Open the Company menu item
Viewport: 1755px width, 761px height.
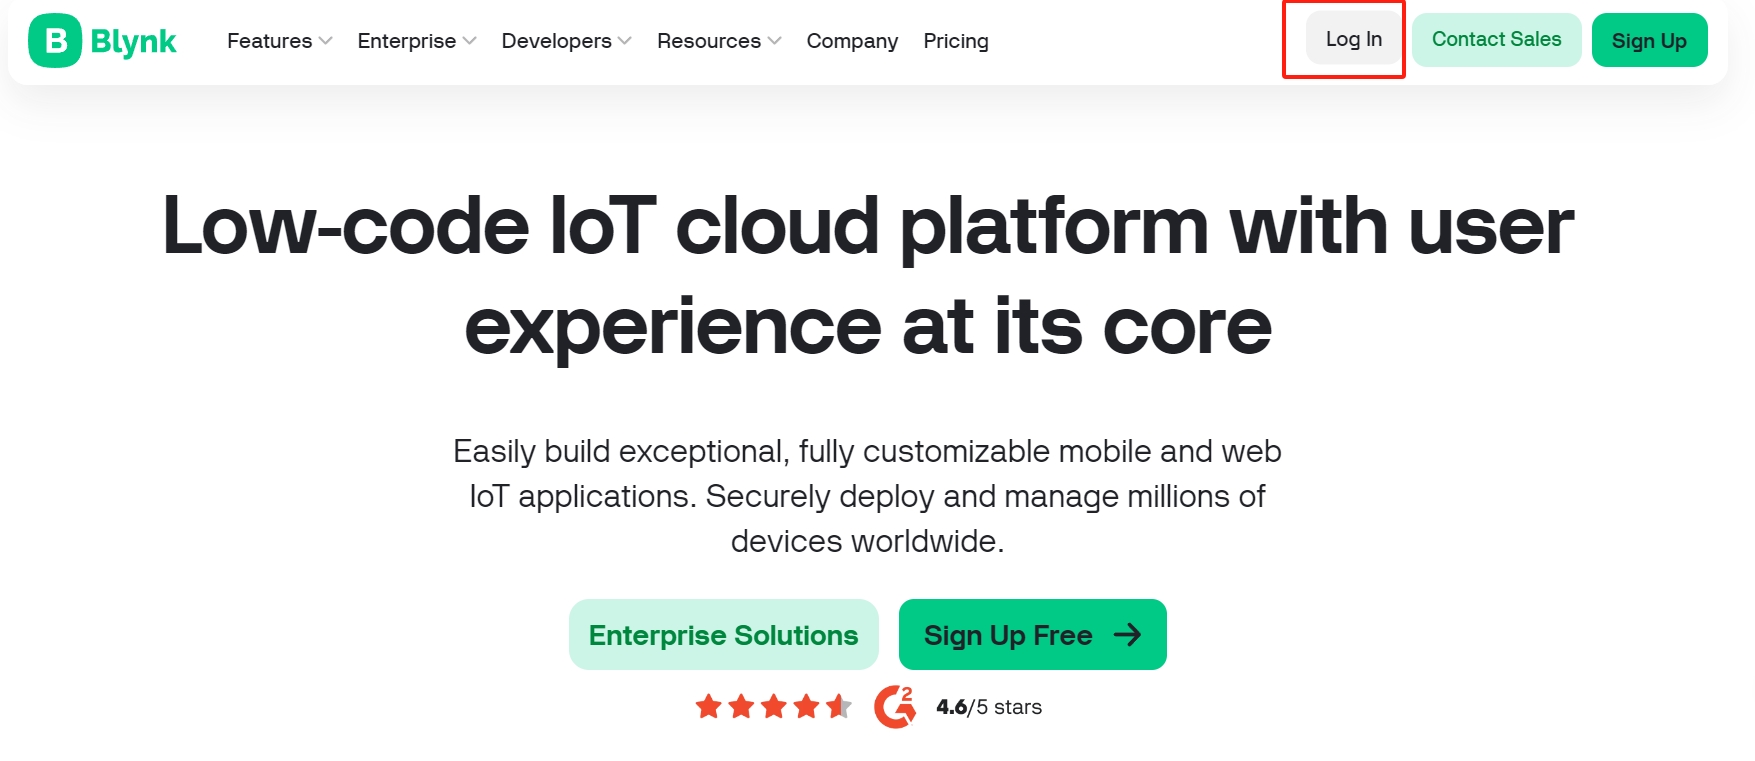[x=852, y=41]
